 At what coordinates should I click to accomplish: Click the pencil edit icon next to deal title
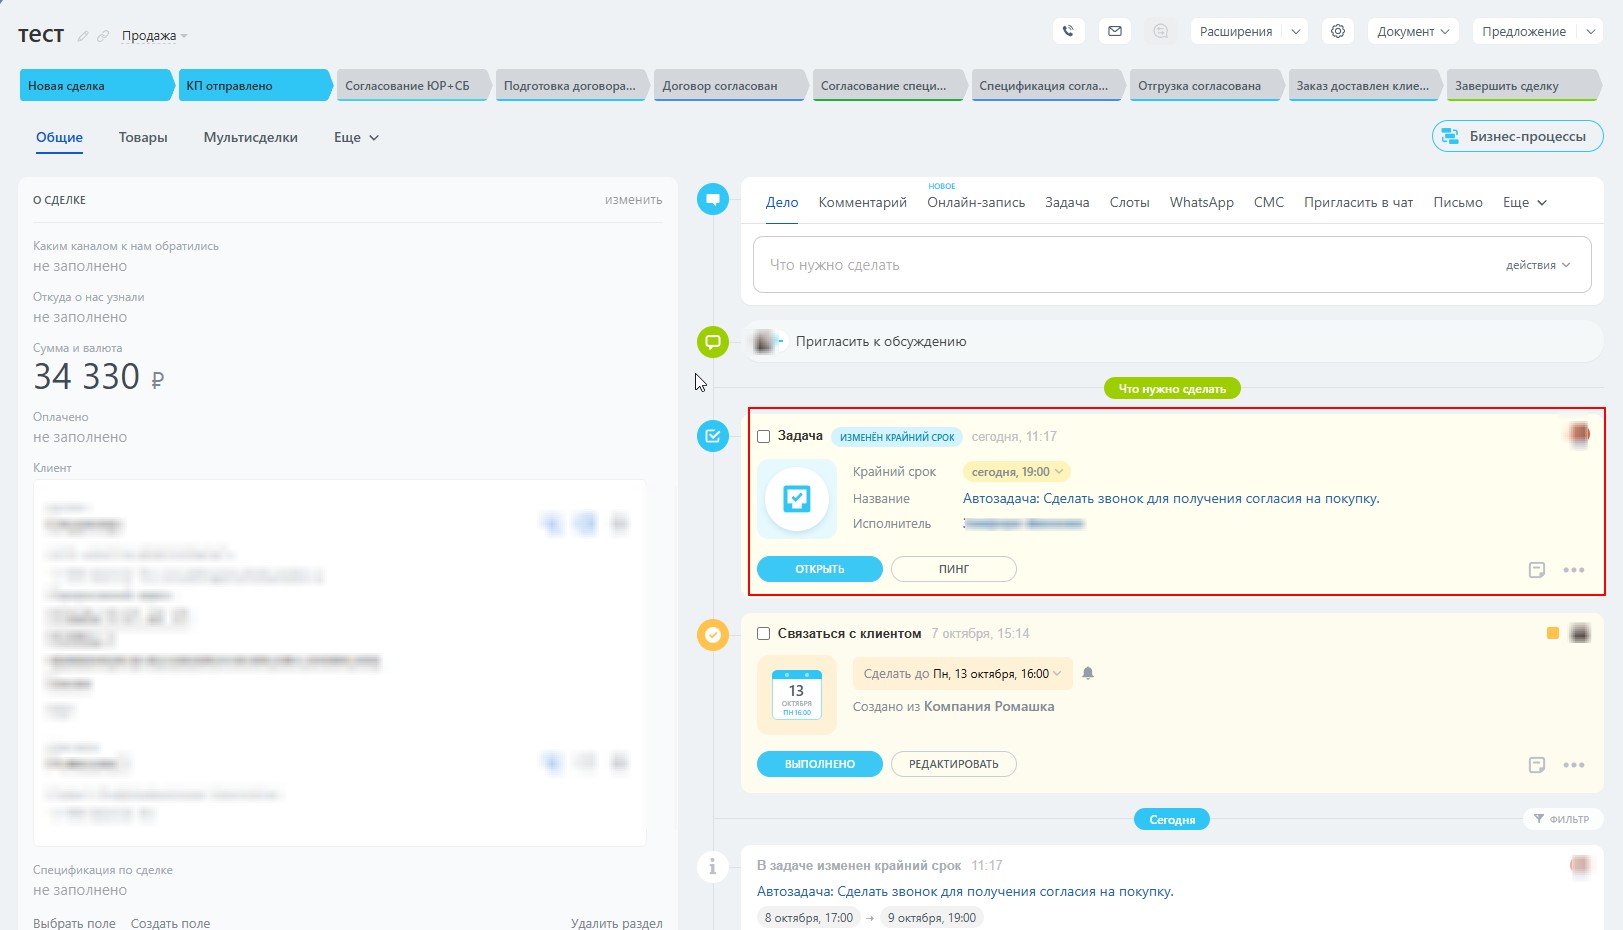click(x=83, y=36)
